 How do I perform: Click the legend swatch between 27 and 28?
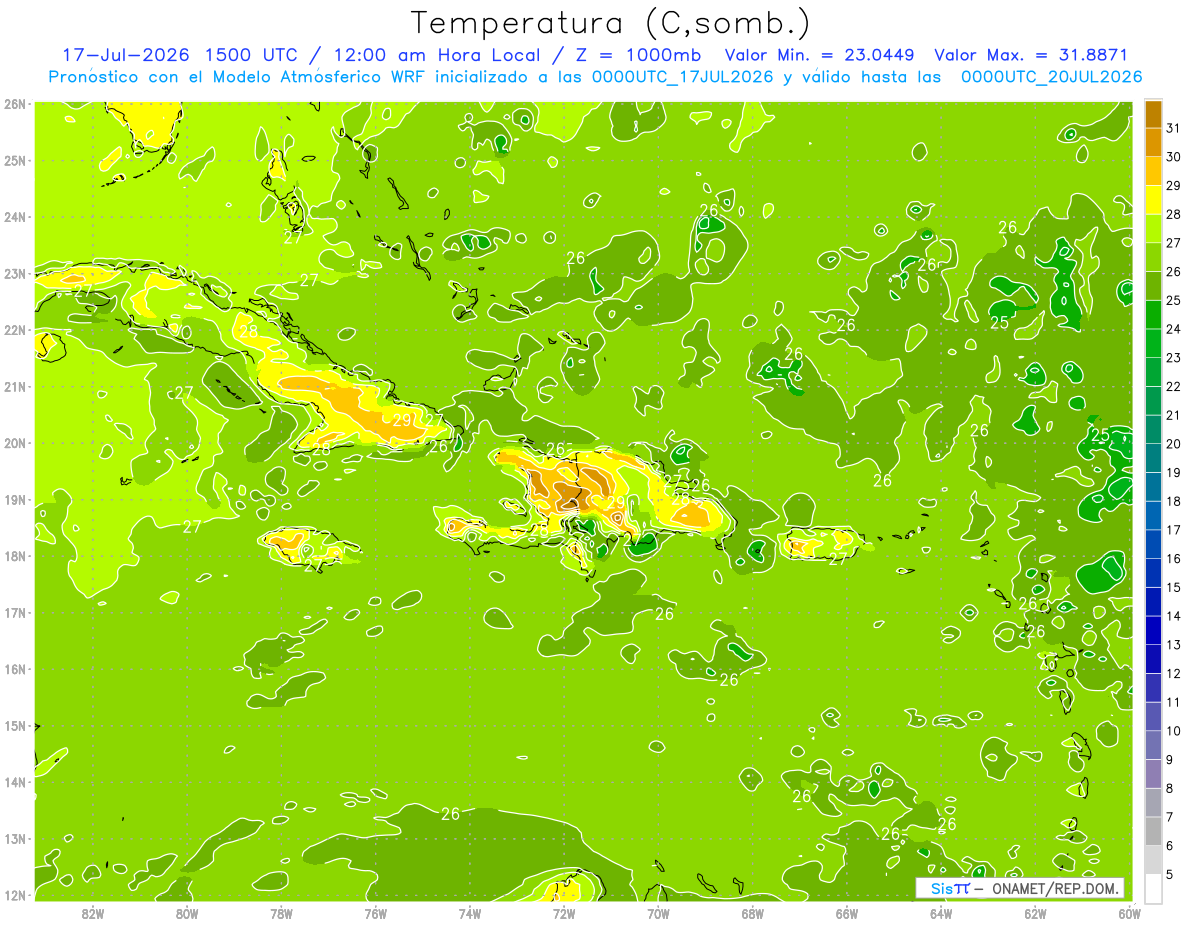click(x=1154, y=227)
